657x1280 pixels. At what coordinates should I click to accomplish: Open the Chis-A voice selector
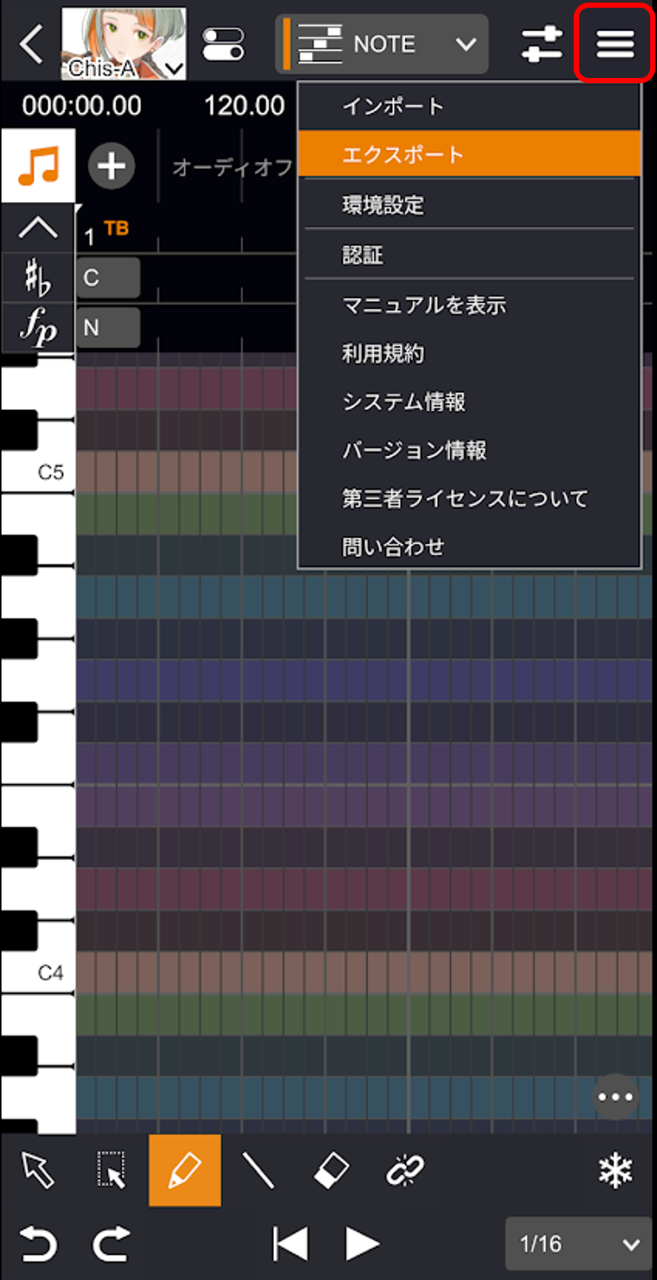click(x=124, y=44)
